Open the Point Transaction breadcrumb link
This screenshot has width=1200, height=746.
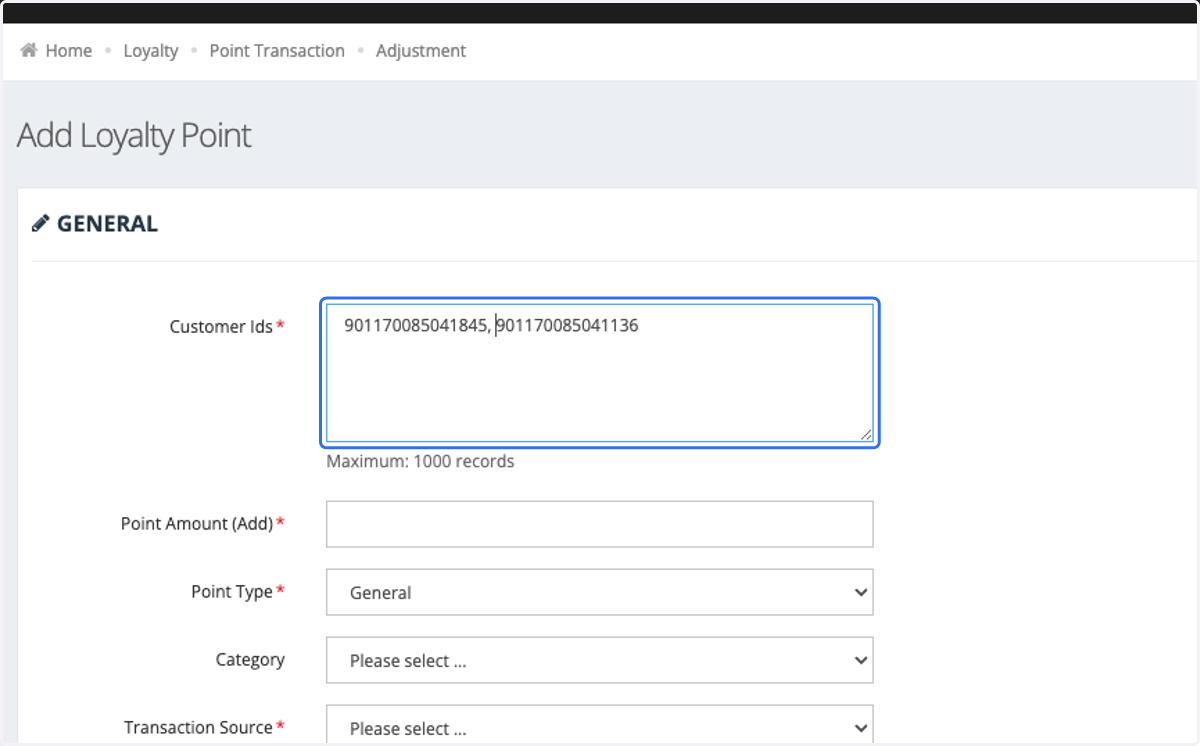(277, 50)
